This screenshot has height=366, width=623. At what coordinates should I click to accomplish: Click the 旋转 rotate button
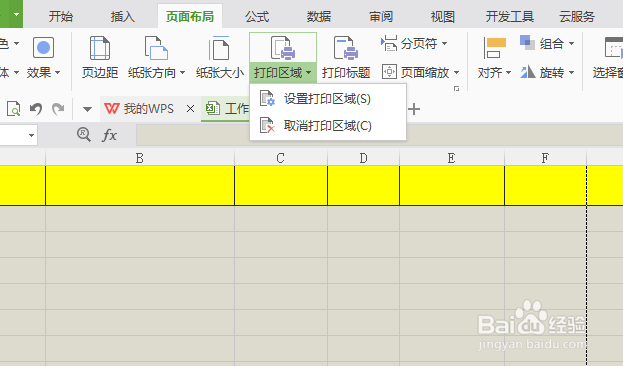pos(547,72)
